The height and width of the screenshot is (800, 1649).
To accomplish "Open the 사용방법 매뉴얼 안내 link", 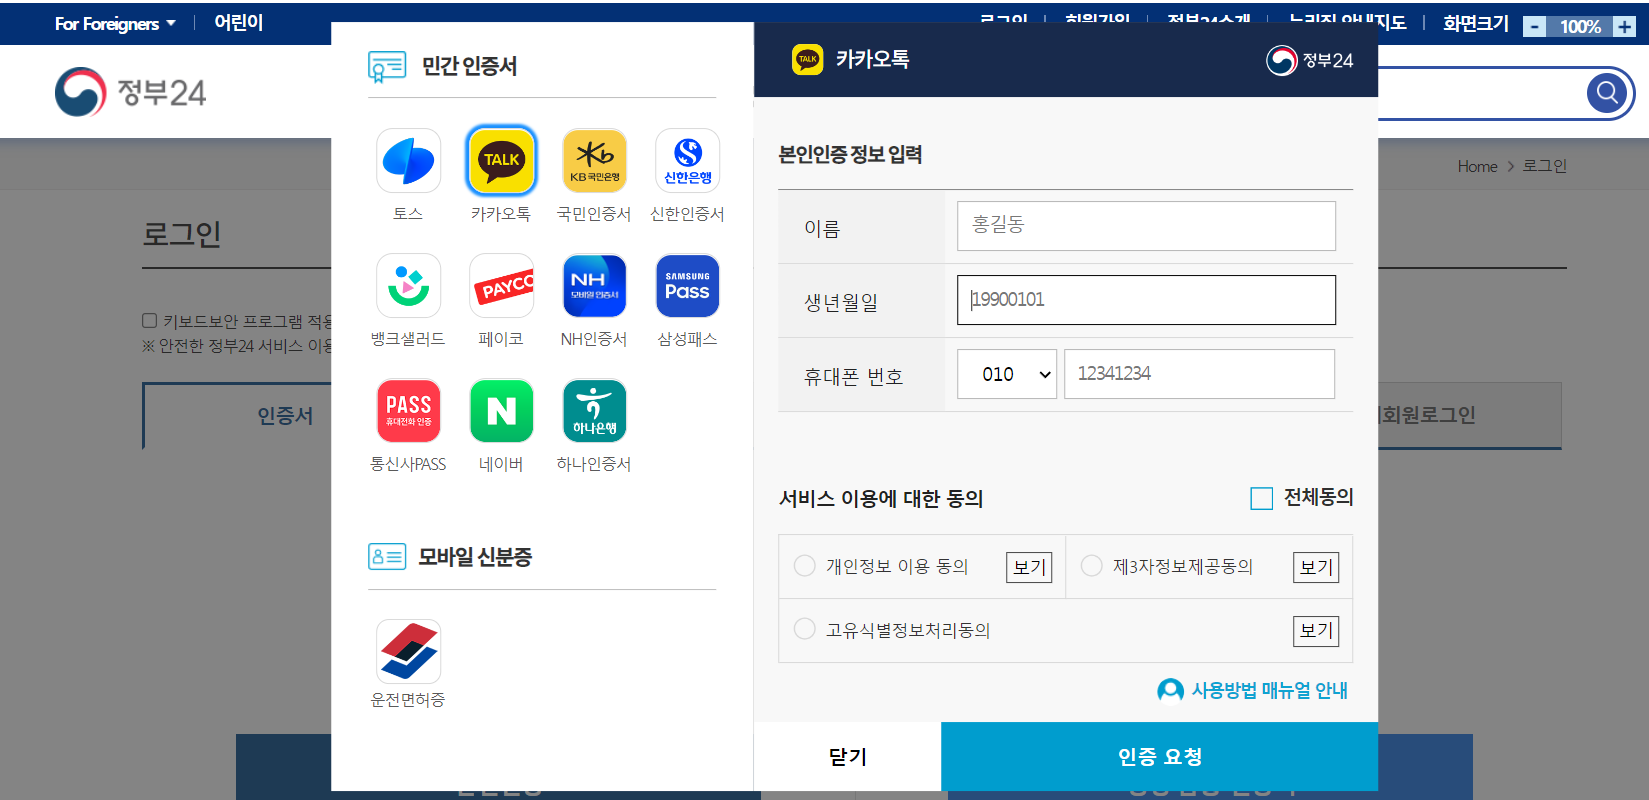I will tap(1252, 690).
